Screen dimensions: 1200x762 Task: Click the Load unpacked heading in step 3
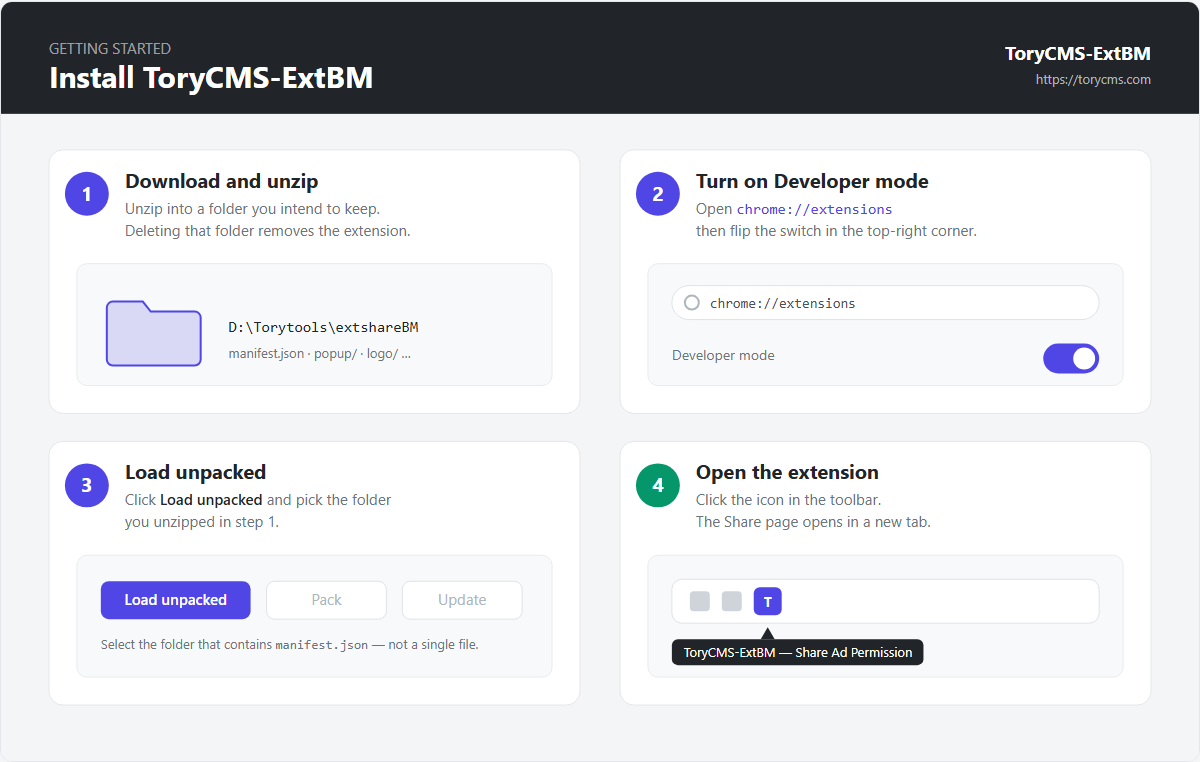pyautogui.click(x=195, y=472)
